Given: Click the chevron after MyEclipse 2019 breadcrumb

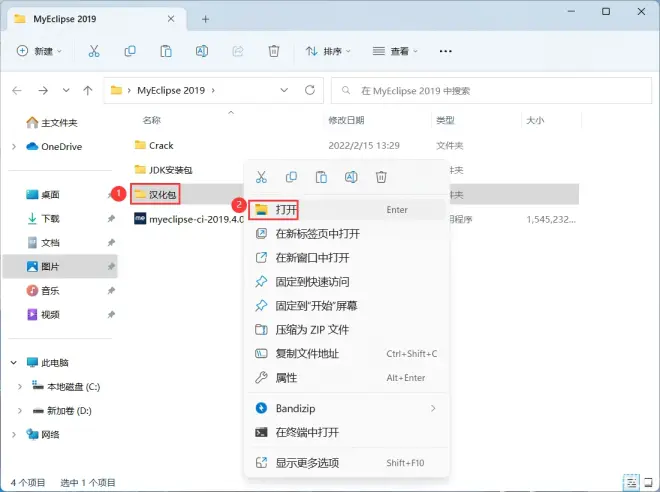Looking at the screenshot, I should click(x=213, y=90).
